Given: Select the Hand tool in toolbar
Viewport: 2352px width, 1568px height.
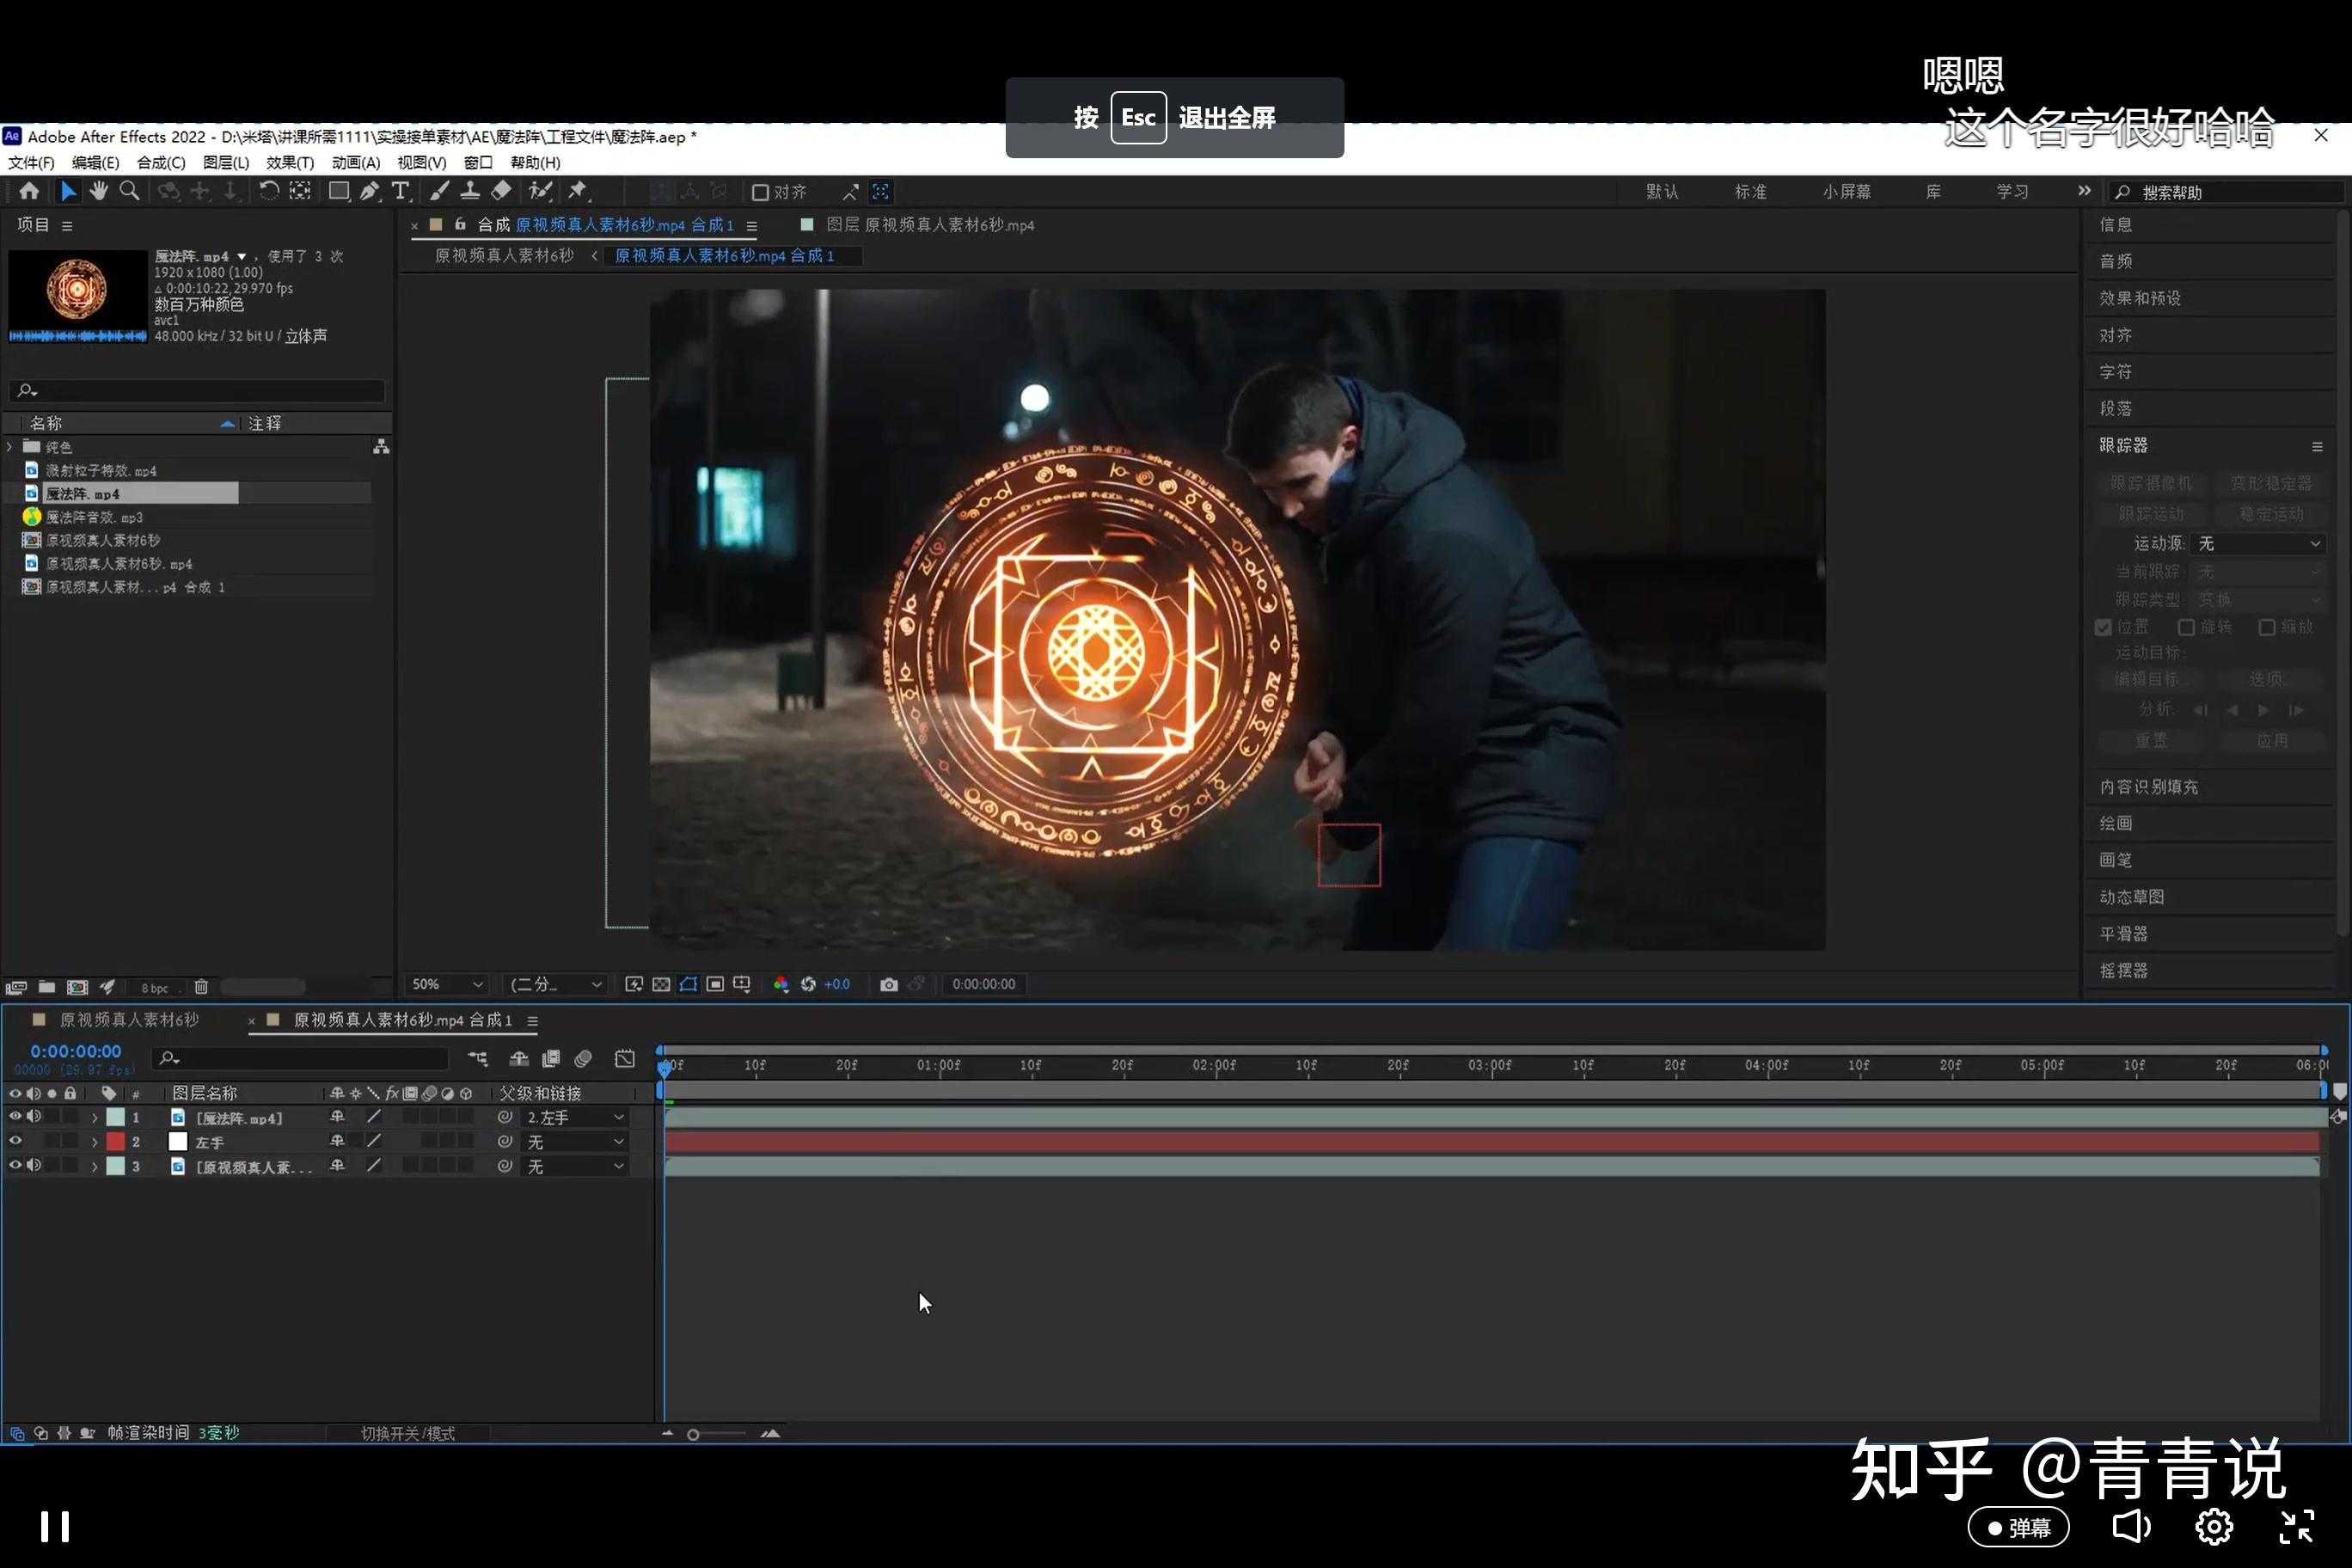Looking at the screenshot, I should coord(98,190).
